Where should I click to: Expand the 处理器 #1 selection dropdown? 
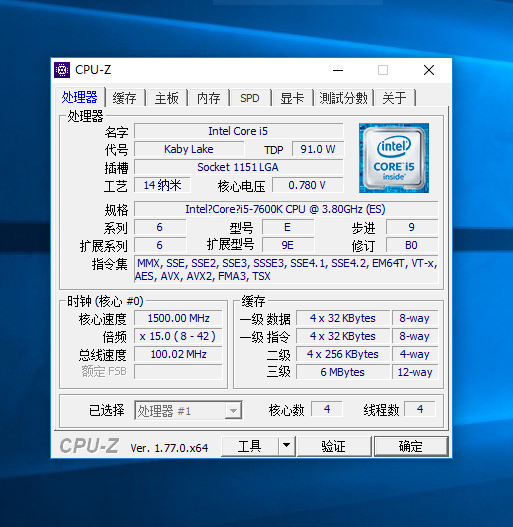(233, 410)
